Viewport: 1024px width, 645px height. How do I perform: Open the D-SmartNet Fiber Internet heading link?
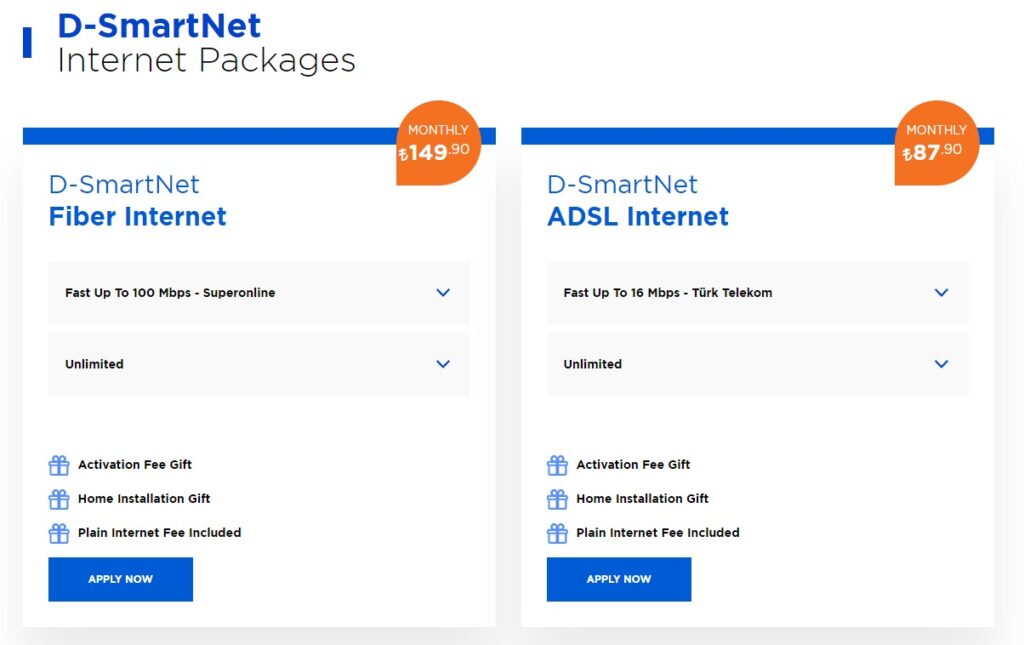coord(137,200)
